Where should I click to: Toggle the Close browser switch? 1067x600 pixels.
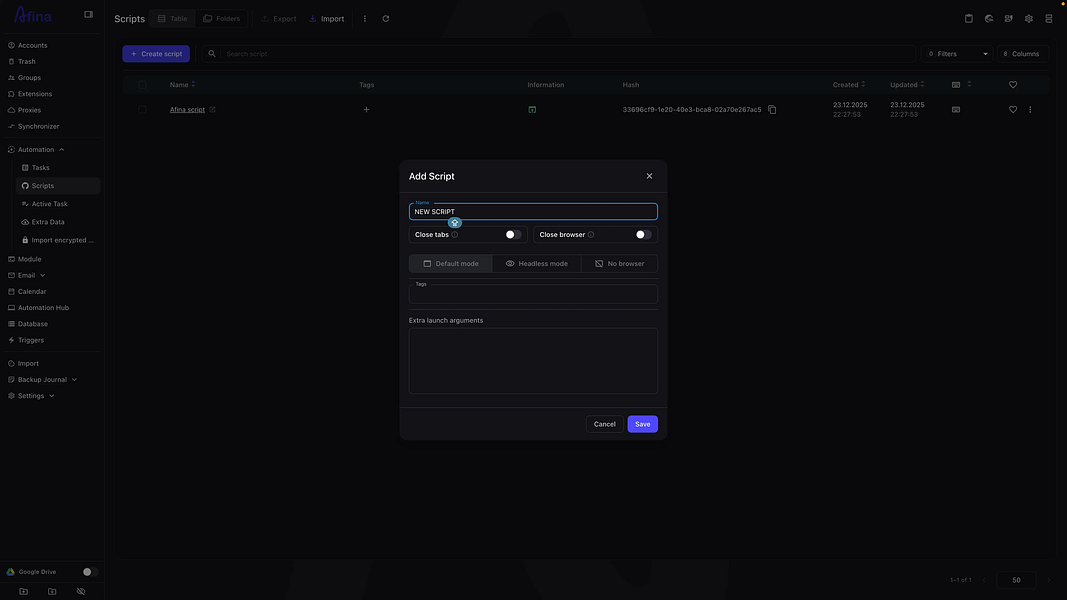pos(643,235)
